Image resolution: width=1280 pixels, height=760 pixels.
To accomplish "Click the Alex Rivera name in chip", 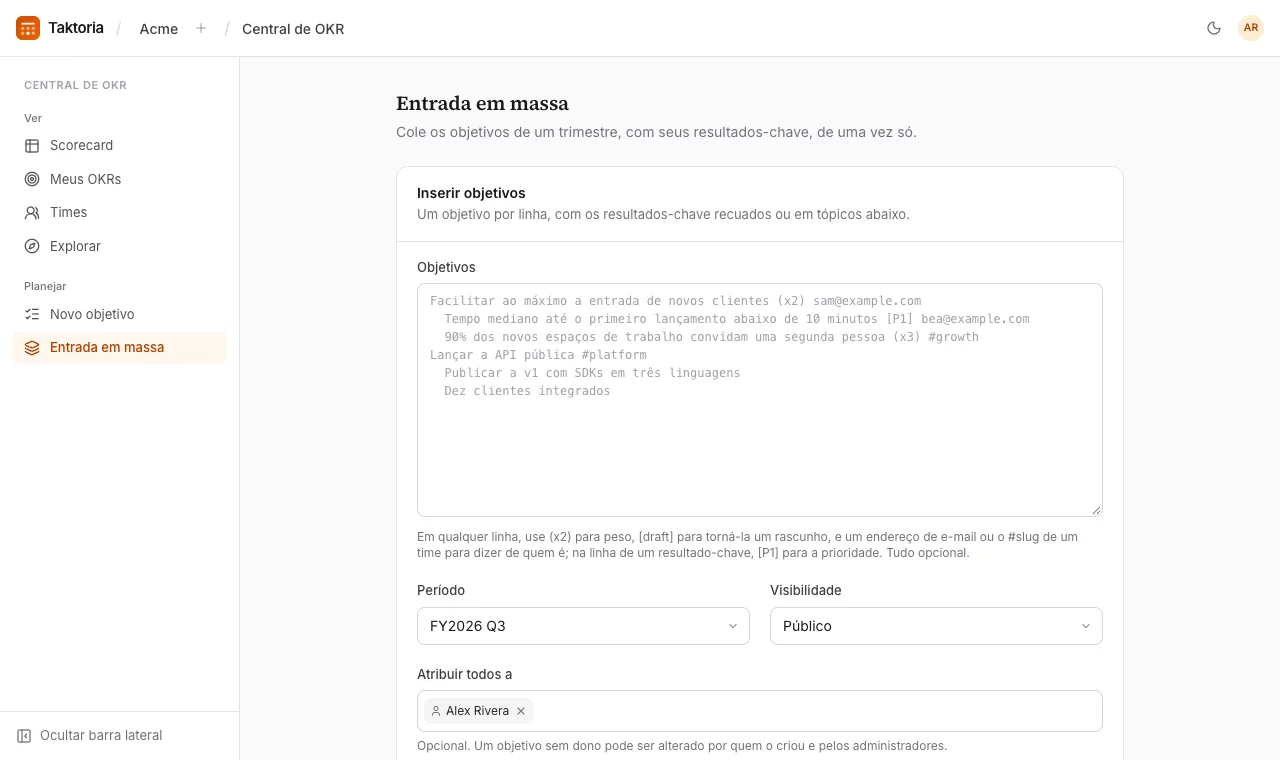I will click(x=477, y=711).
